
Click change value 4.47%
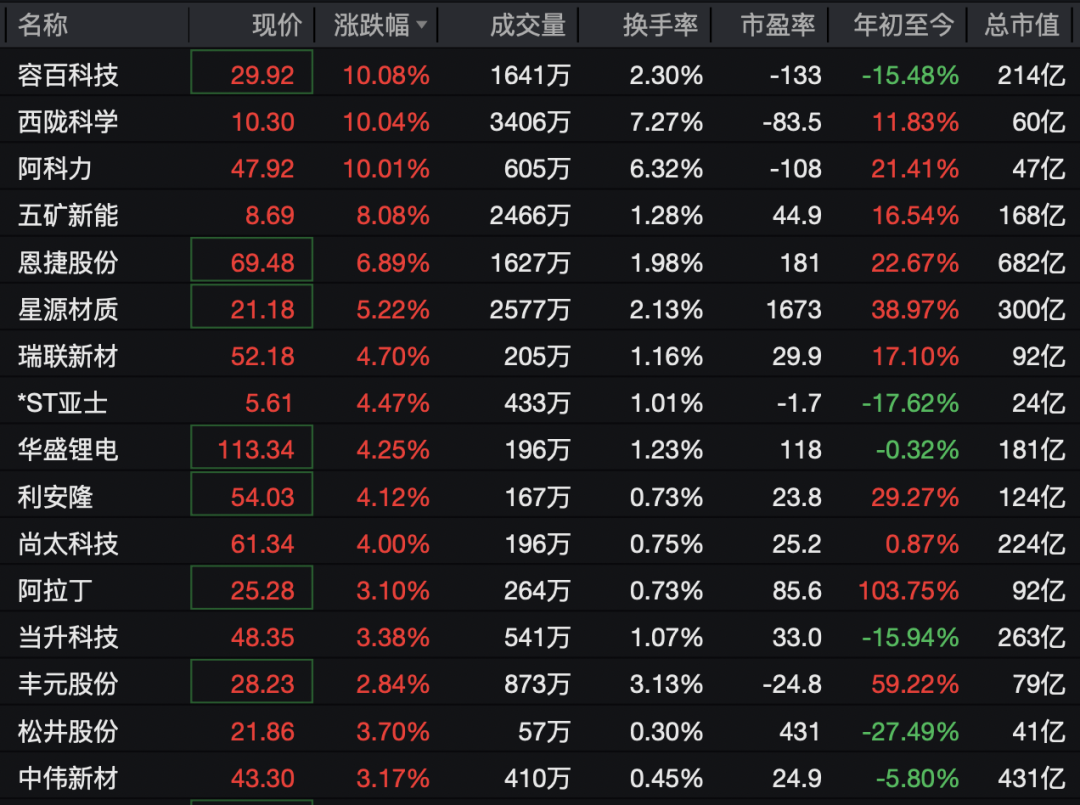(x=393, y=403)
